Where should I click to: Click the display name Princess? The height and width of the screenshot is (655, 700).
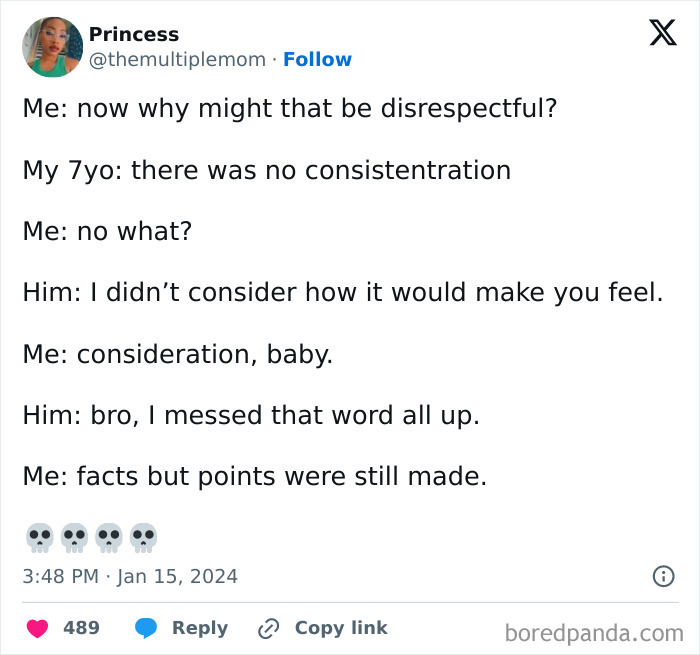coord(134,34)
